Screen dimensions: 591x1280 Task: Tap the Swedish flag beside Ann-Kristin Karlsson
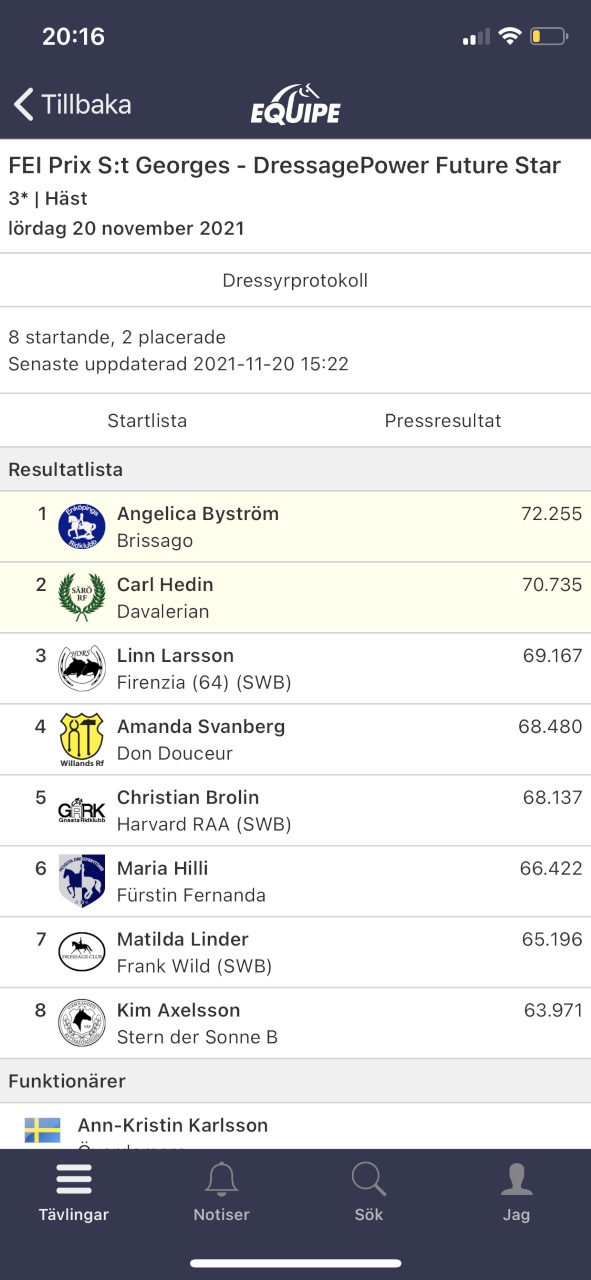point(42,1130)
